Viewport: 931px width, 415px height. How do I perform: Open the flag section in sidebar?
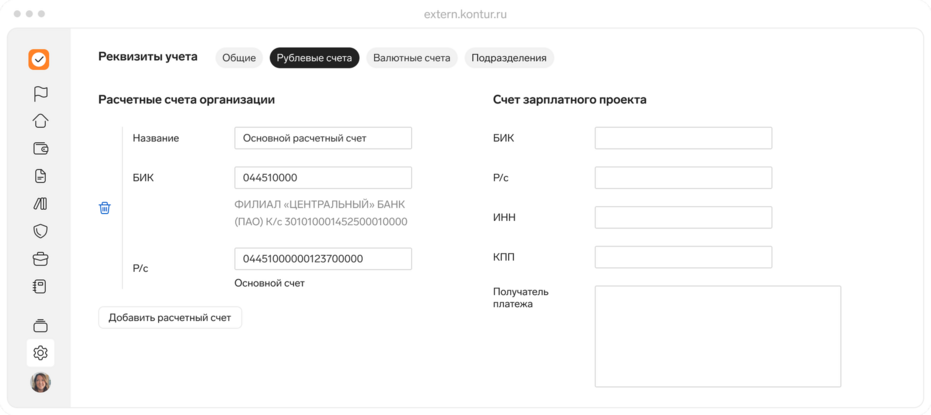40,94
